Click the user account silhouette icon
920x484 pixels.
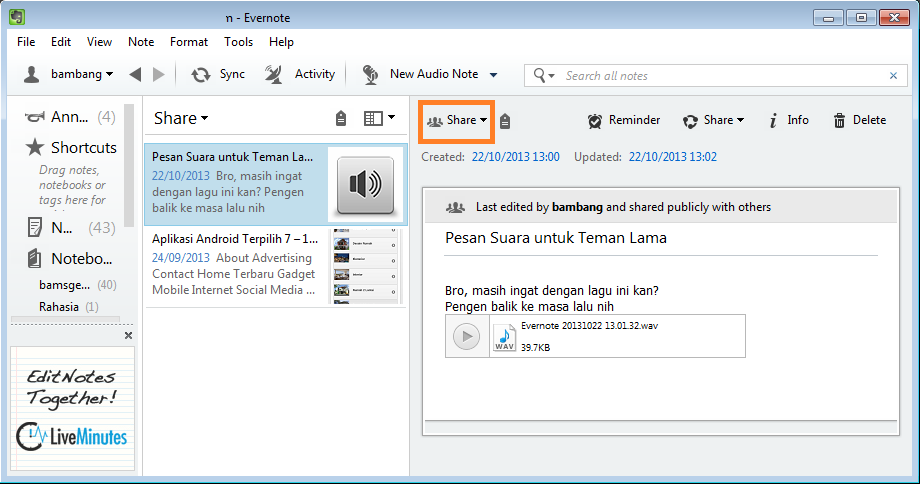pos(32,75)
